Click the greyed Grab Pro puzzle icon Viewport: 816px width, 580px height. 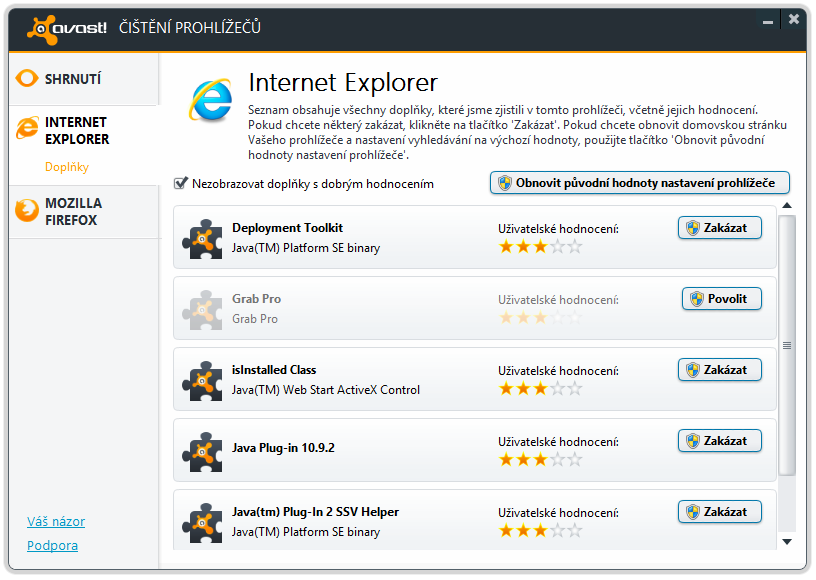pyautogui.click(x=202, y=310)
